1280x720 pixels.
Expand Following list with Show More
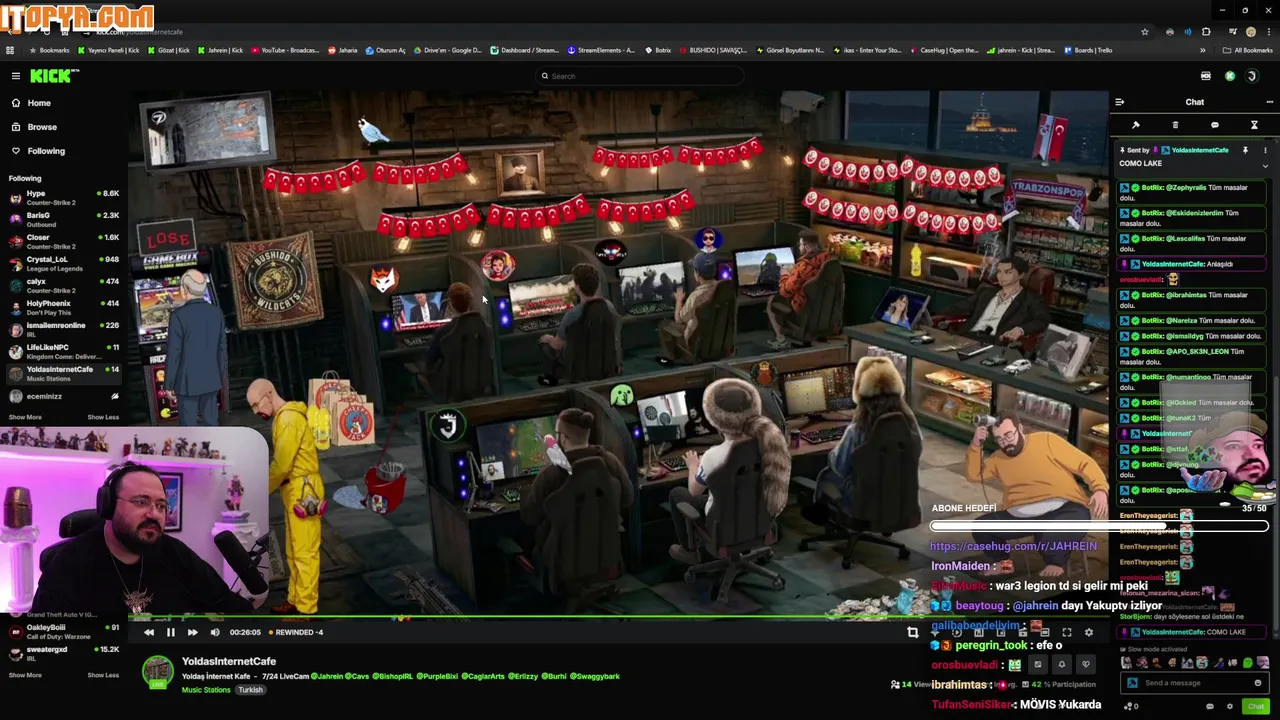tap(25, 417)
